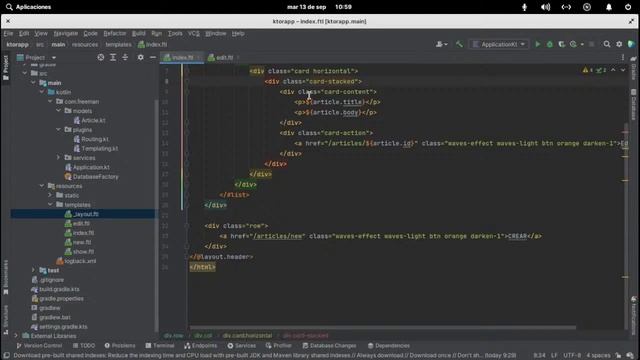Collapse the models package
The image size is (640, 360).
pyautogui.click(x=59, y=111)
